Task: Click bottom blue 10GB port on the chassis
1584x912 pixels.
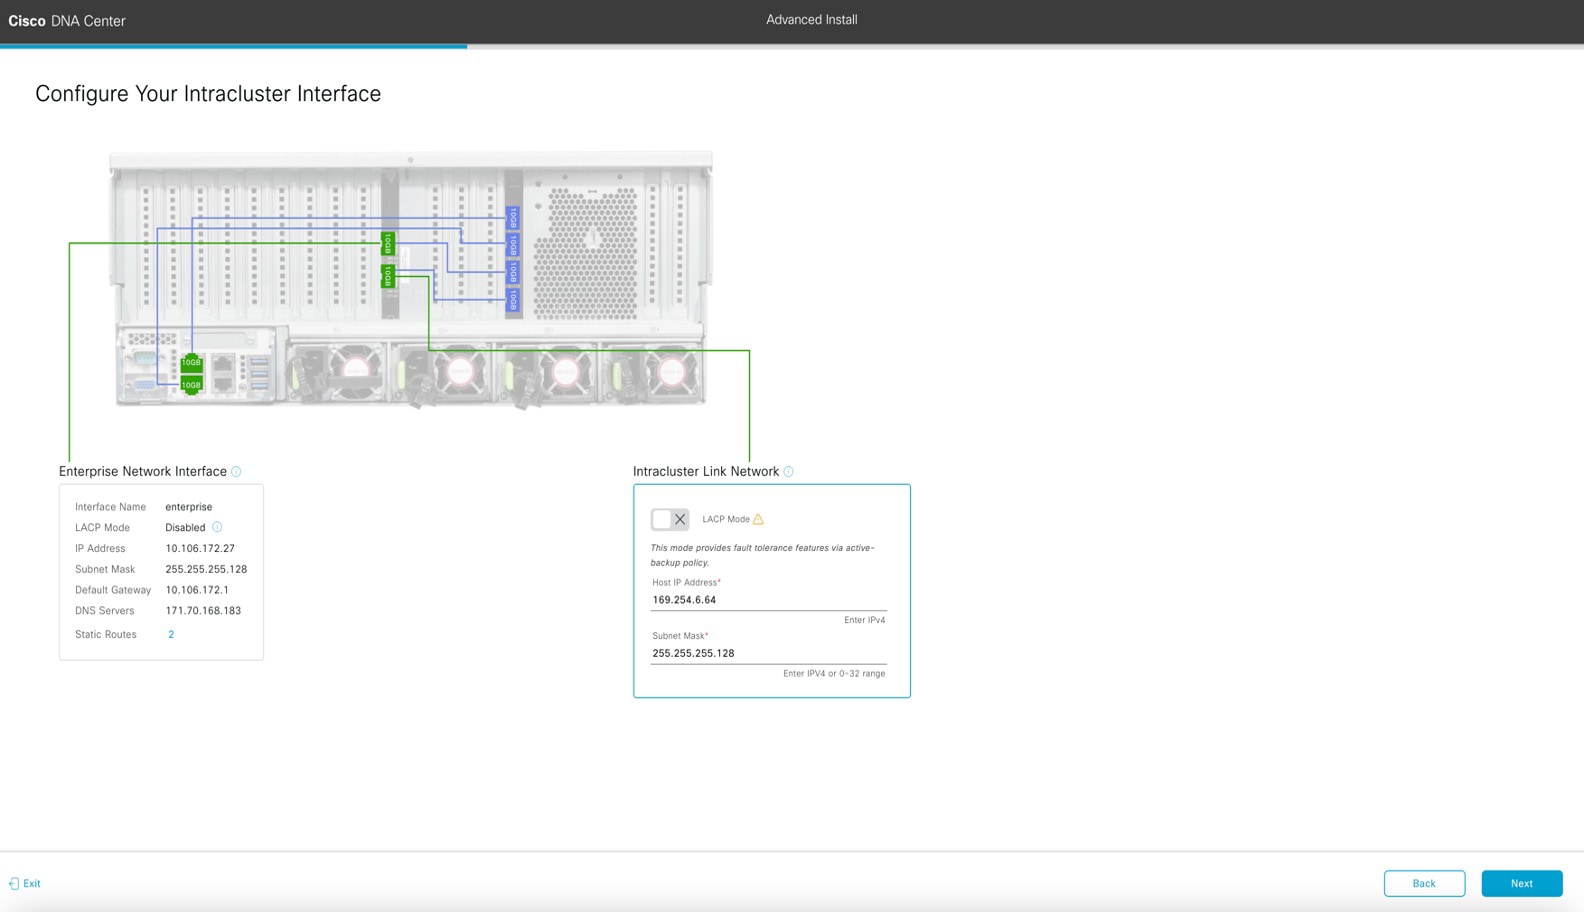Action: (x=513, y=299)
